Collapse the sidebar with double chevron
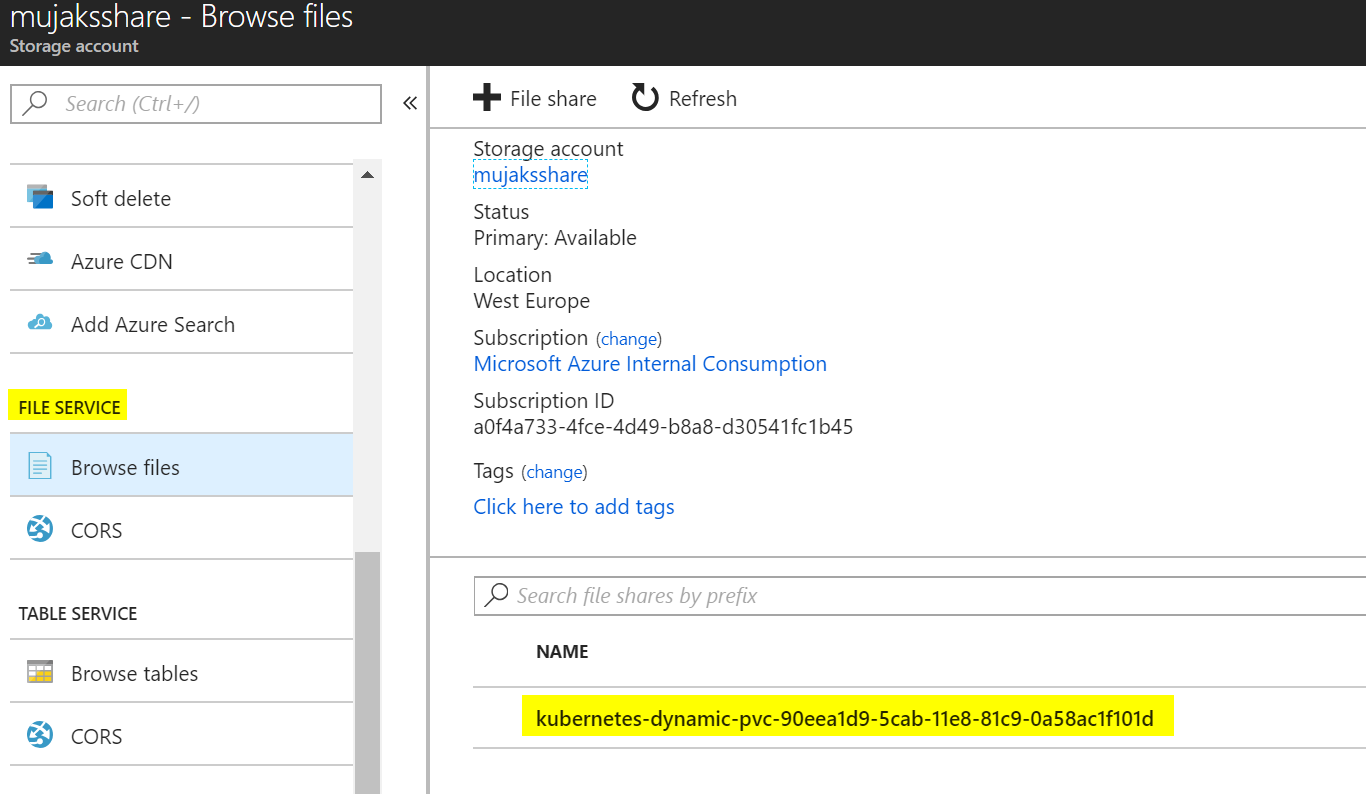 [409, 103]
